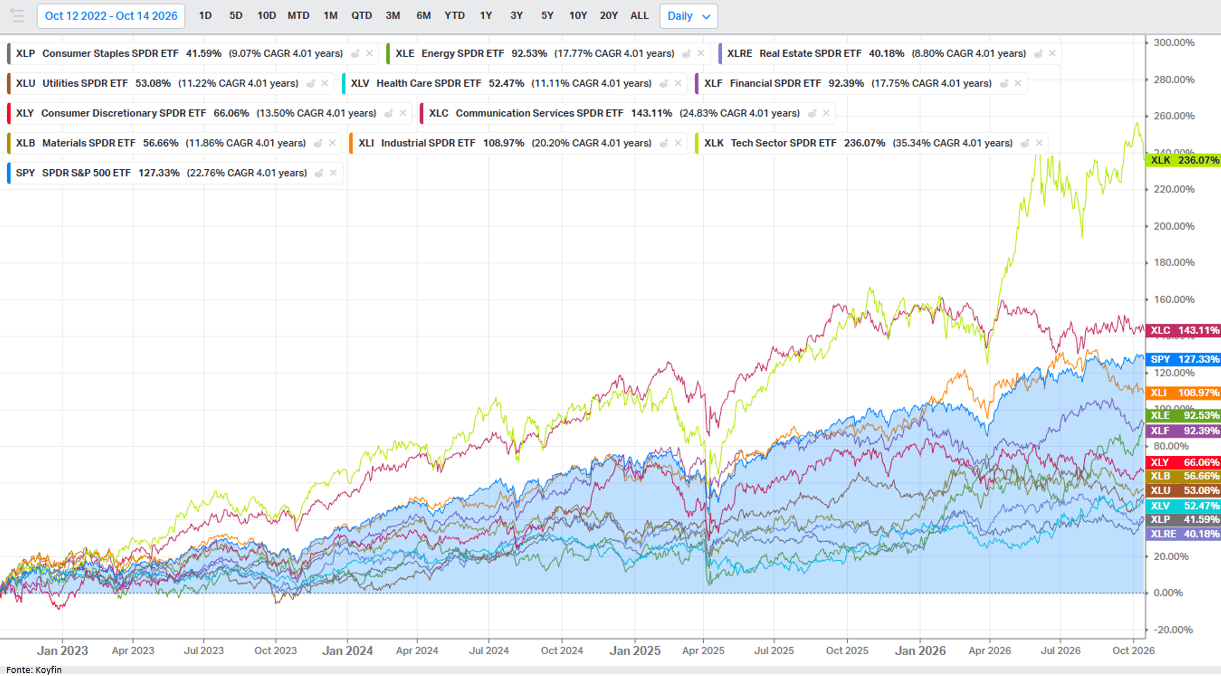
Task: Choose the 5Y range button
Action: click(547, 16)
